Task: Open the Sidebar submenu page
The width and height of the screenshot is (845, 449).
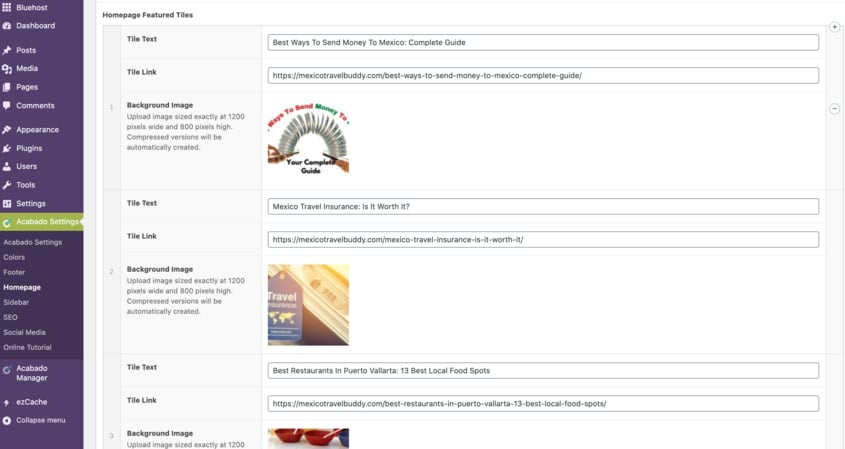Action: click(x=16, y=303)
